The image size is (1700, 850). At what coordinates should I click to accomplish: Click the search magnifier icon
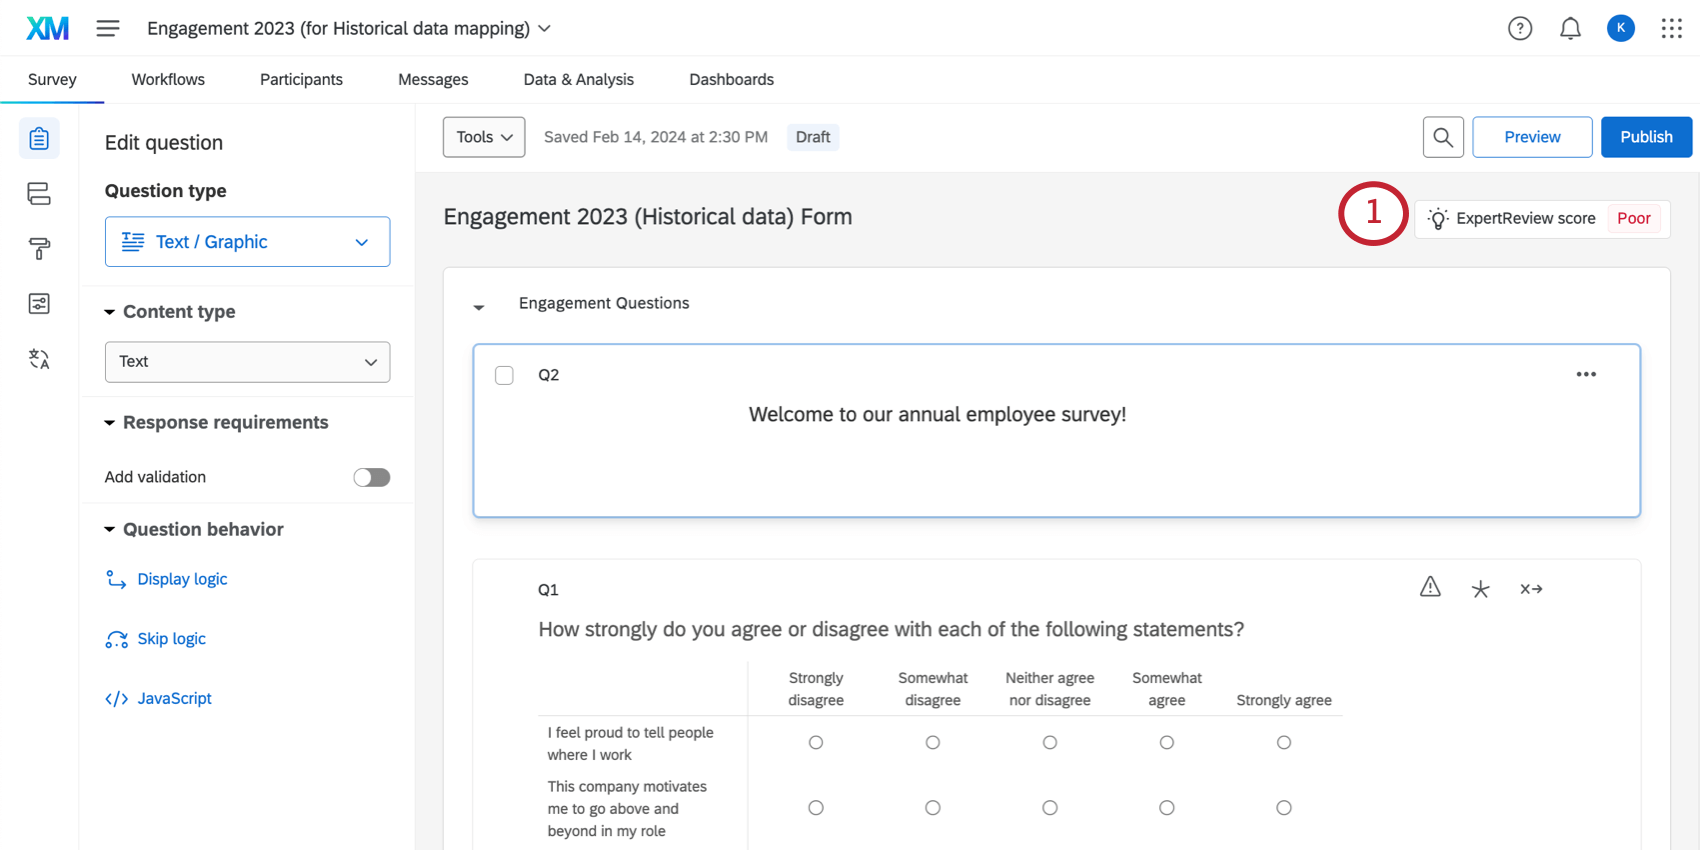click(x=1443, y=137)
